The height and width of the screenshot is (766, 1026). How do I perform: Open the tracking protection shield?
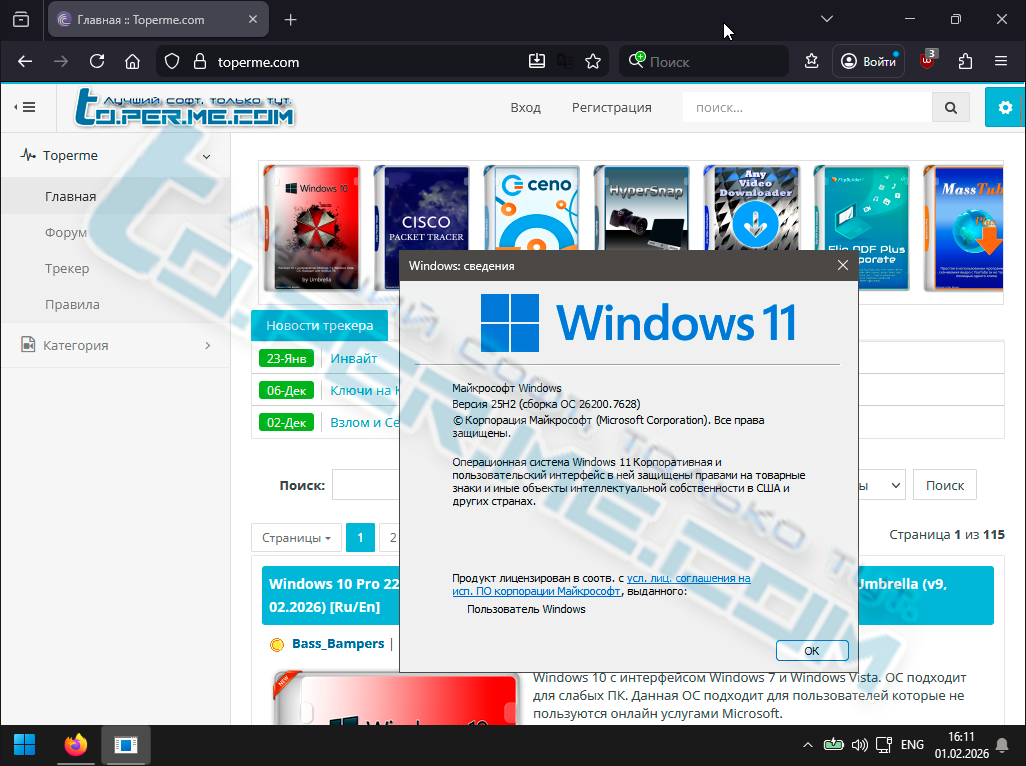[x=171, y=61]
